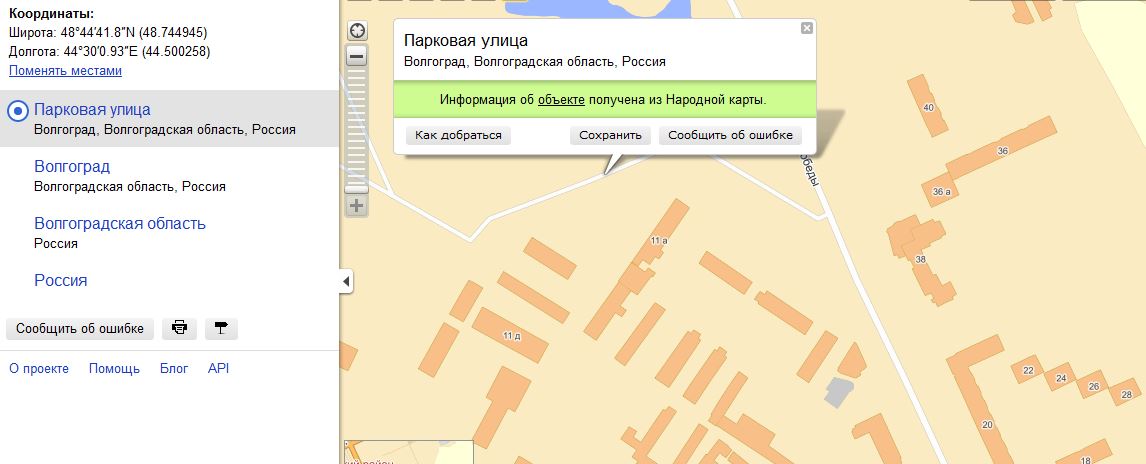Open the Помощь footer link
This screenshot has height=464, width=1146.
click(114, 368)
